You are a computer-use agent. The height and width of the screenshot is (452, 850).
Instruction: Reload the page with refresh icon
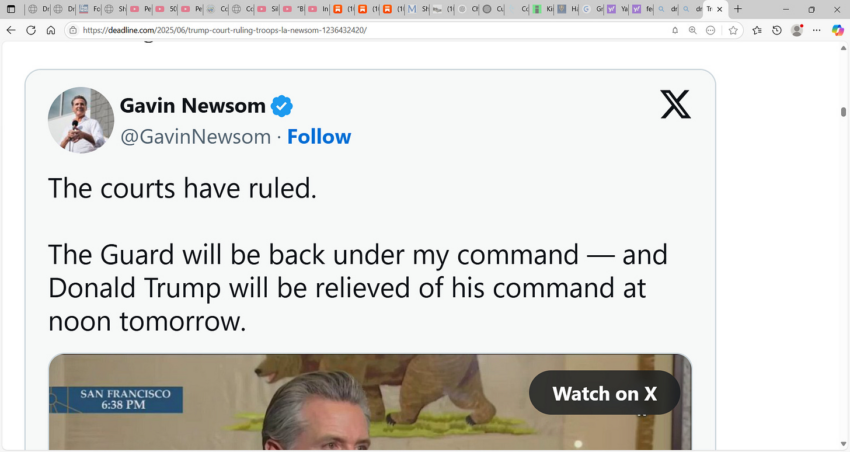(x=31, y=30)
